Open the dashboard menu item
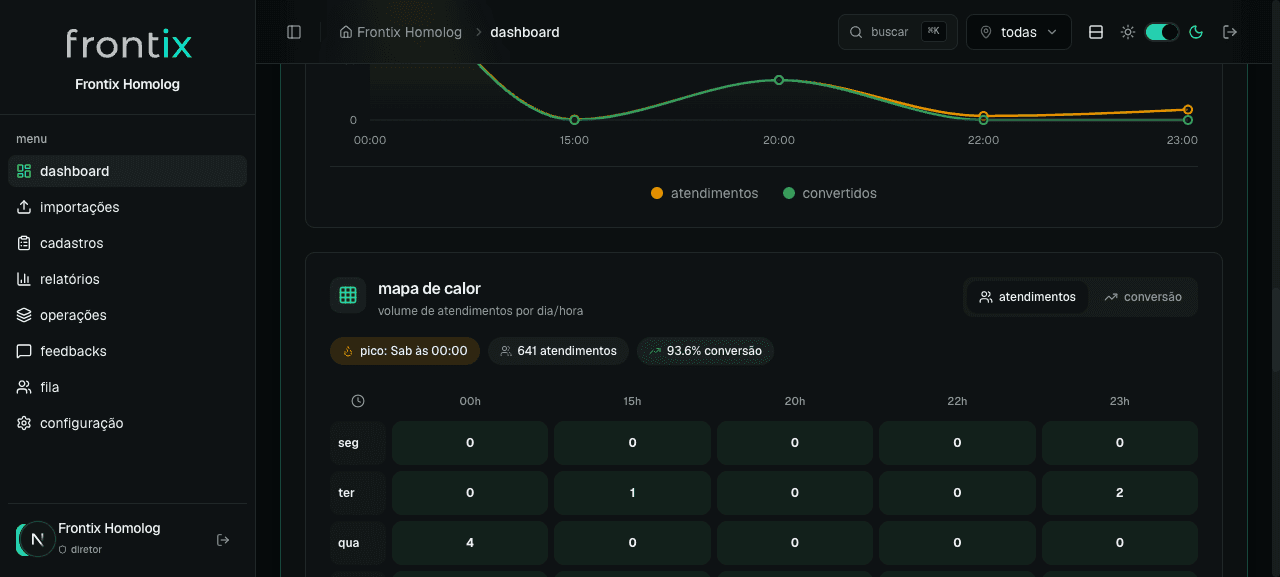Image resolution: width=1280 pixels, height=577 pixels. (127, 171)
